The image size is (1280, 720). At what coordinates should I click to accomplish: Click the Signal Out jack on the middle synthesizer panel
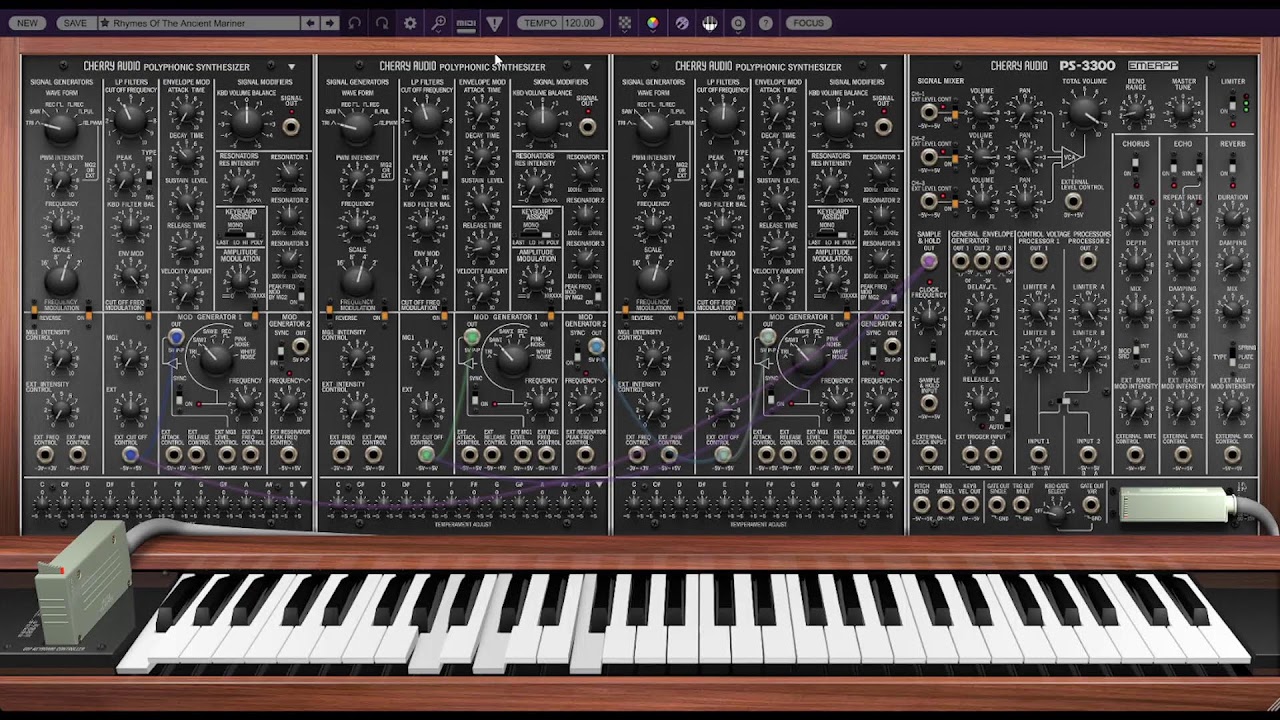(x=587, y=127)
